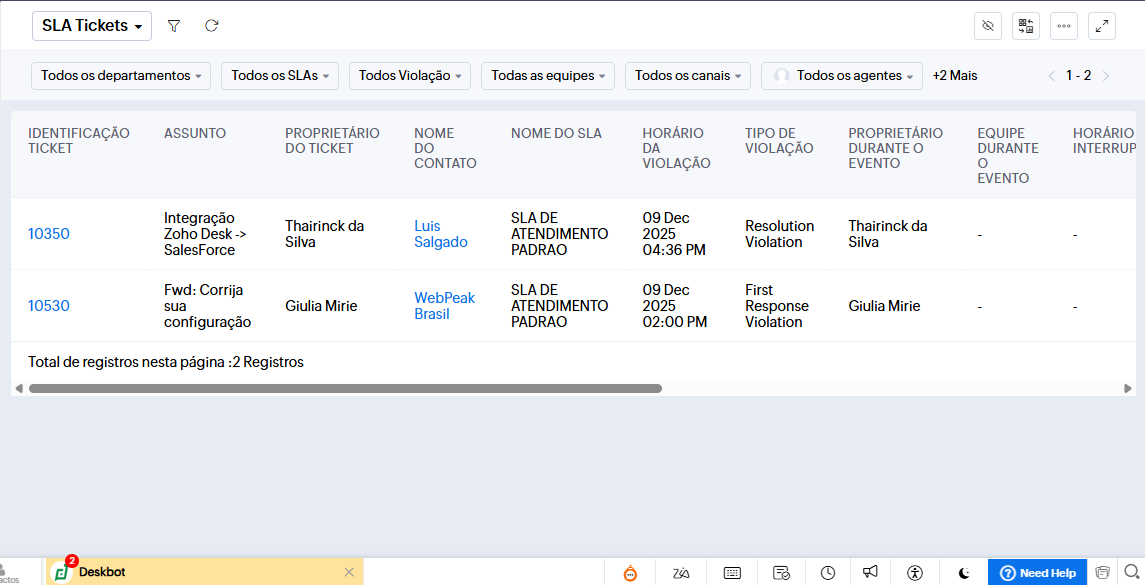
Task: Click the Need Help button
Action: pos(1038,573)
